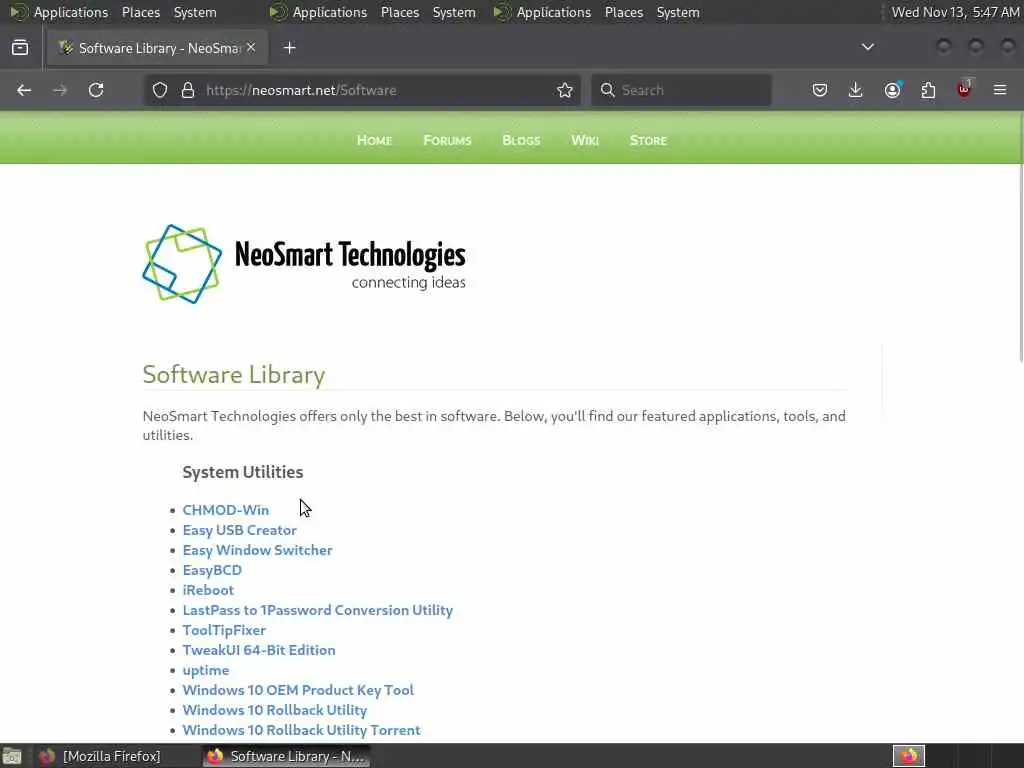Click the clock showing Wed Nov 13
Screen dimensions: 1024x768
955,12
